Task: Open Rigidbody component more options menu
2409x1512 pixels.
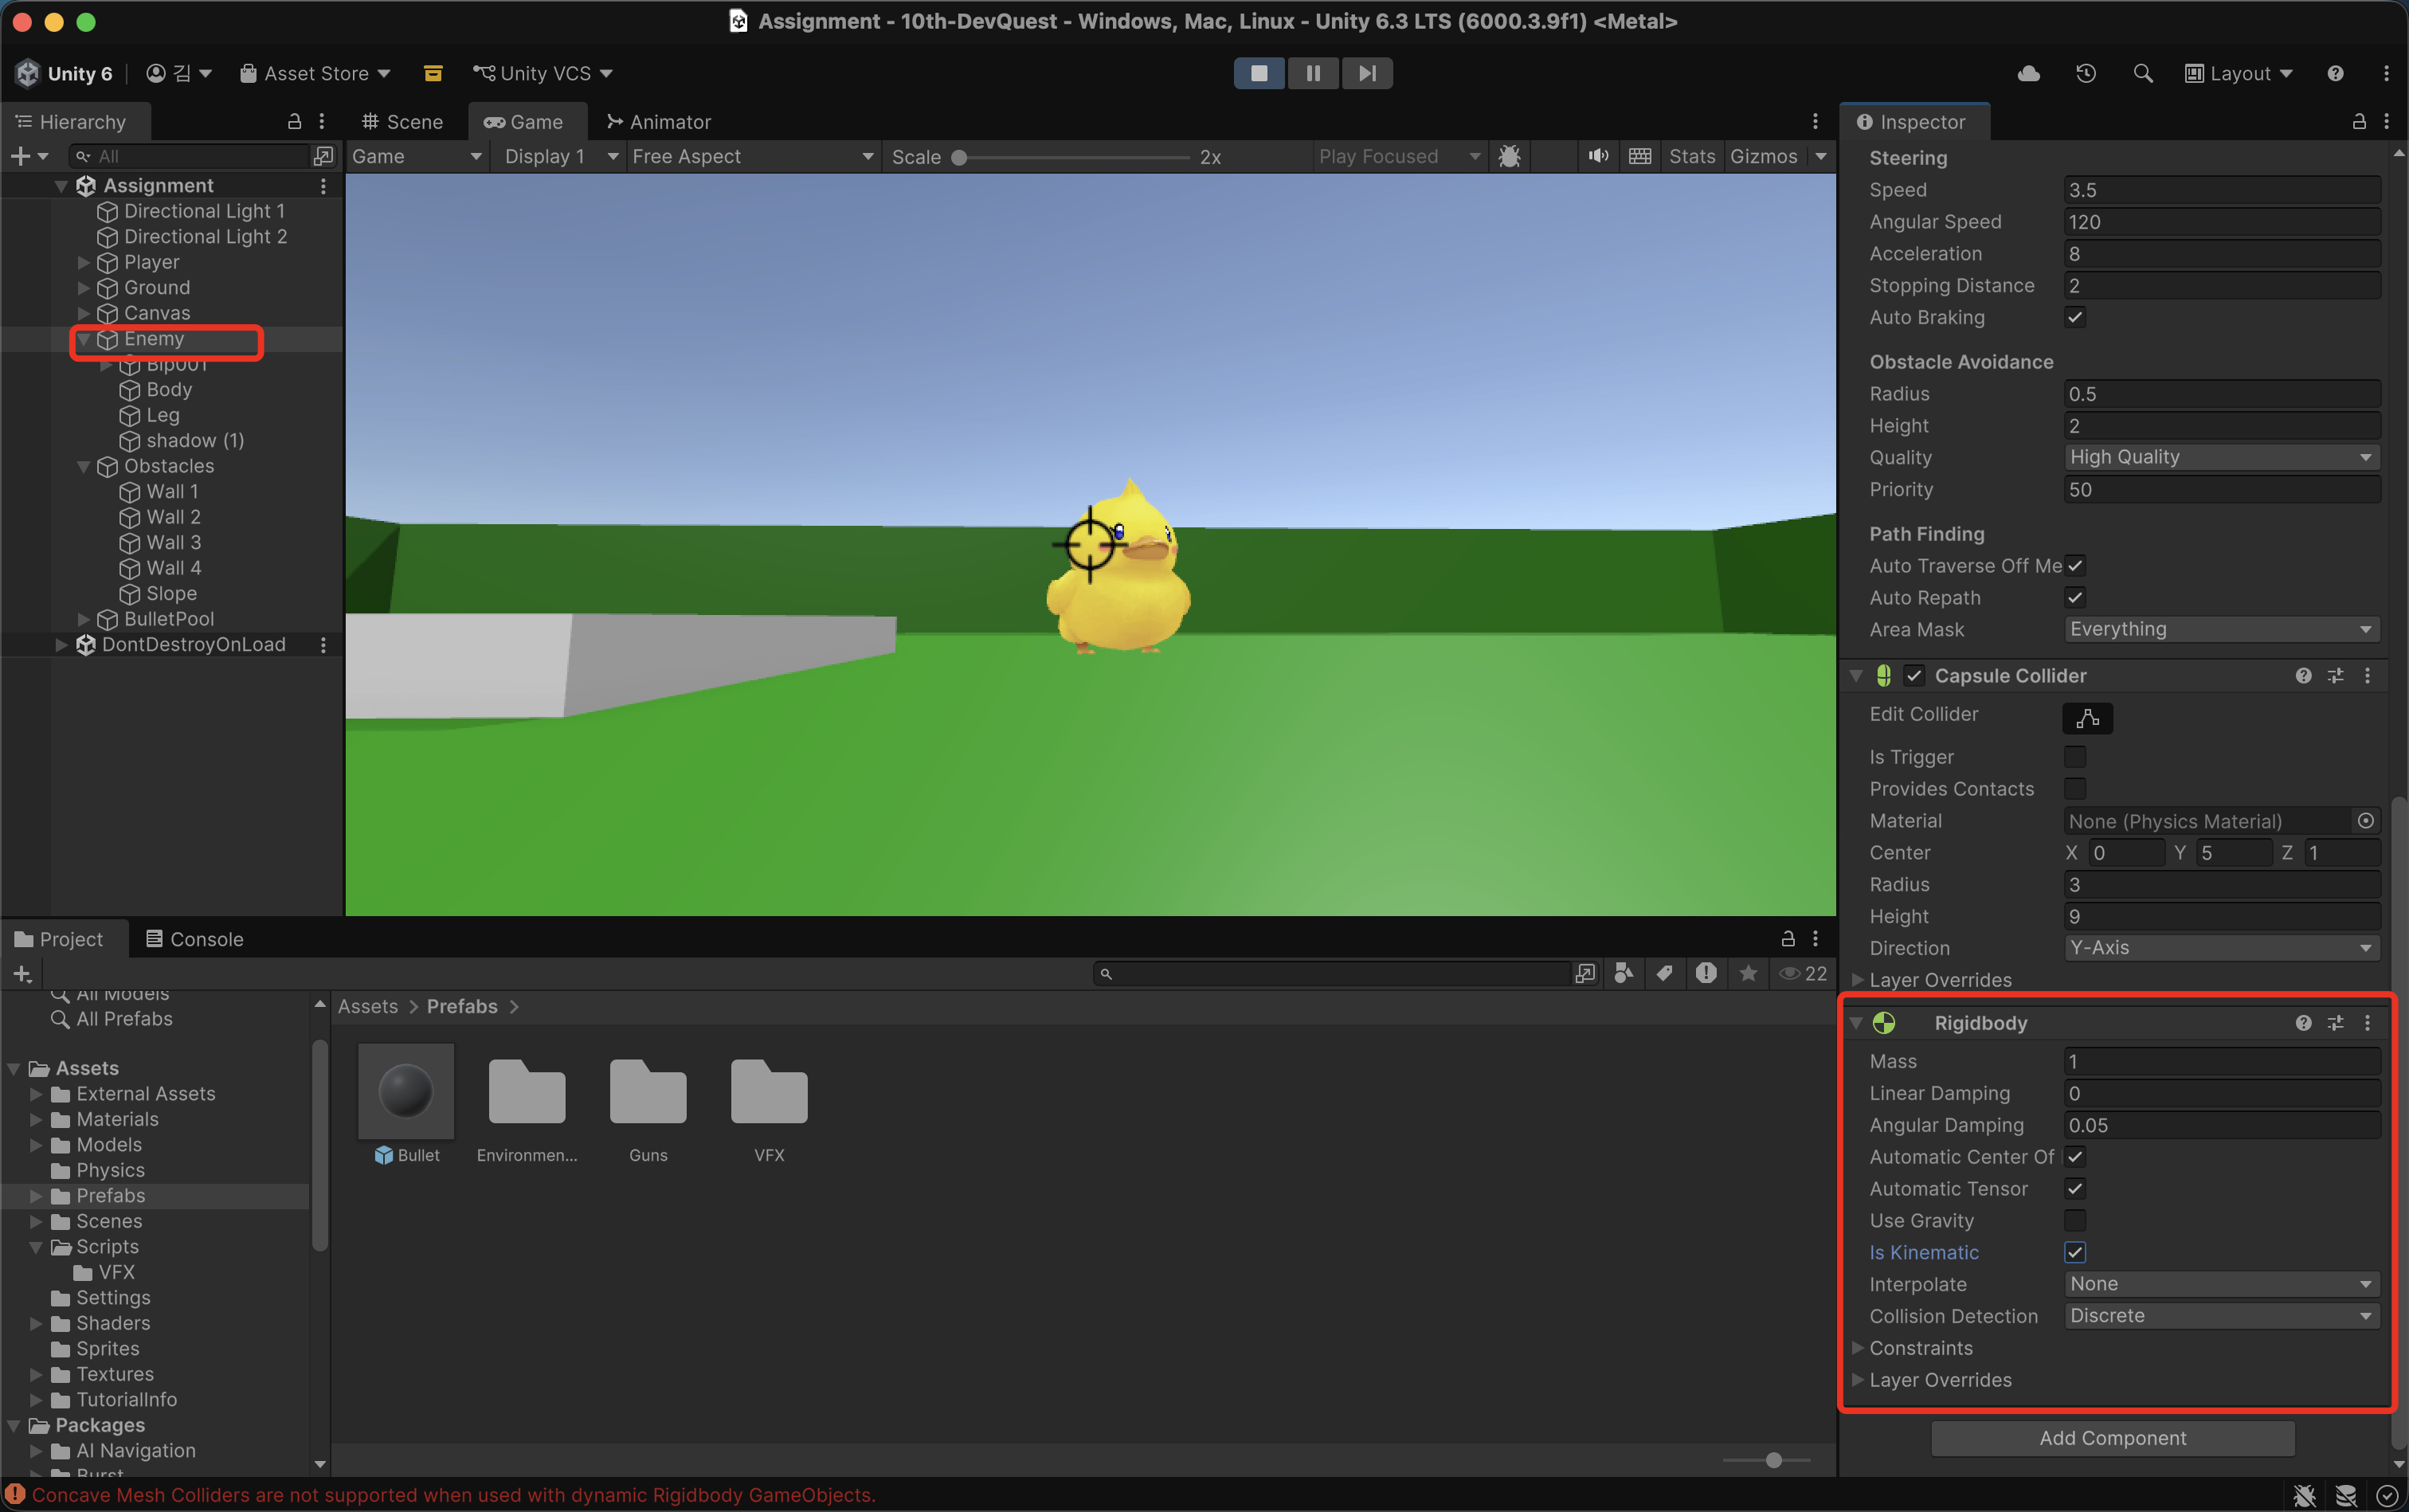Action: [x=2367, y=1023]
